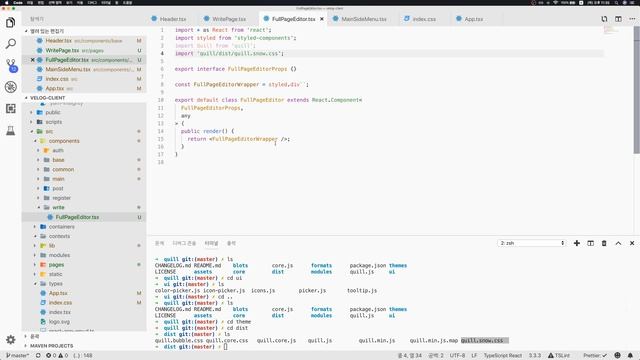
Task: Collapse the Open Editors section
Action: (x=26, y=31)
